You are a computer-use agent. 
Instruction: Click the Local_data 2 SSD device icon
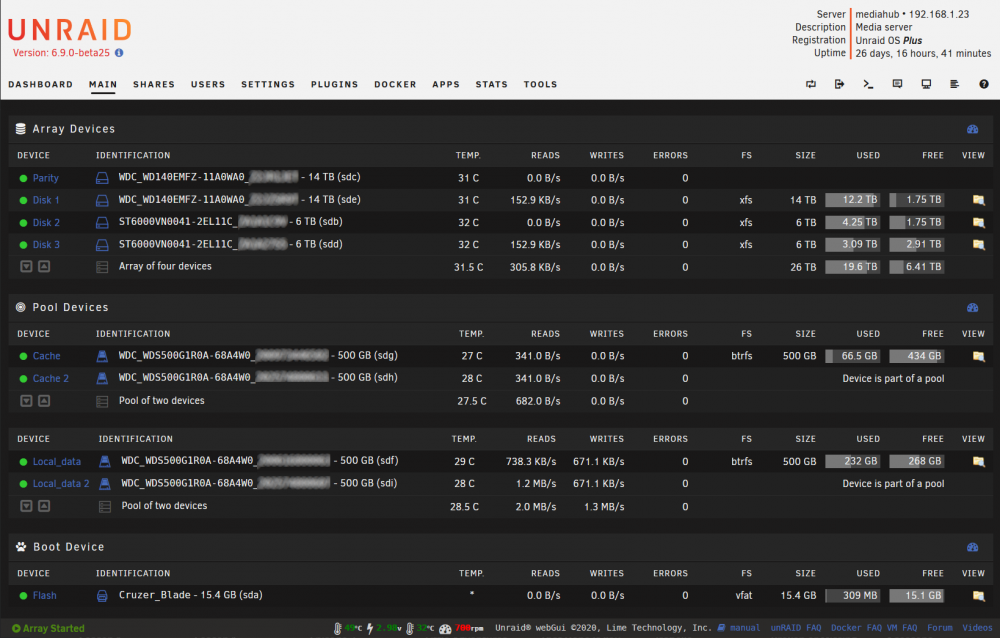click(x=105, y=484)
